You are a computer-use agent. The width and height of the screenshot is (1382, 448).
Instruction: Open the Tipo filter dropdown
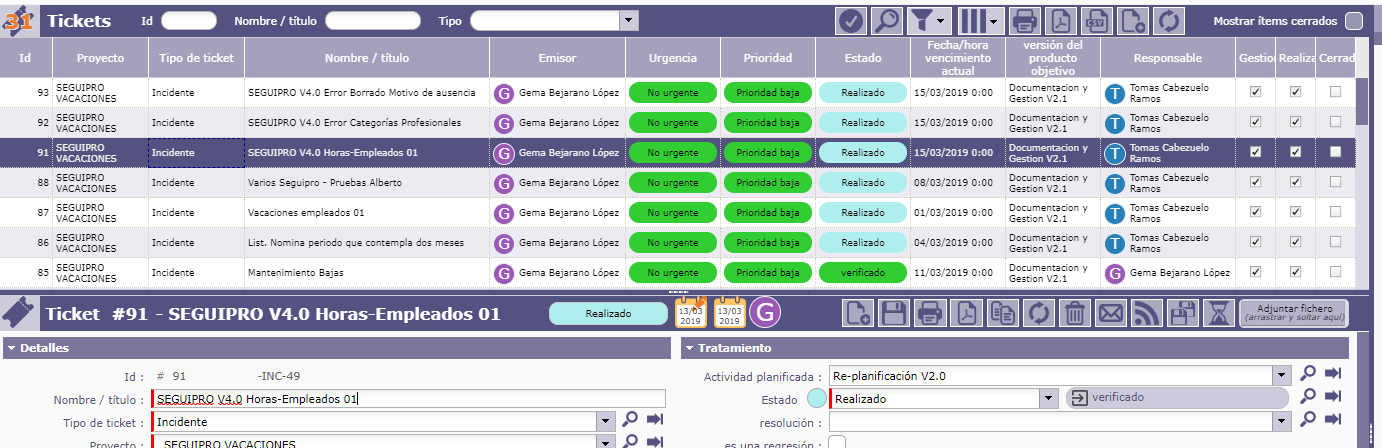628,21
